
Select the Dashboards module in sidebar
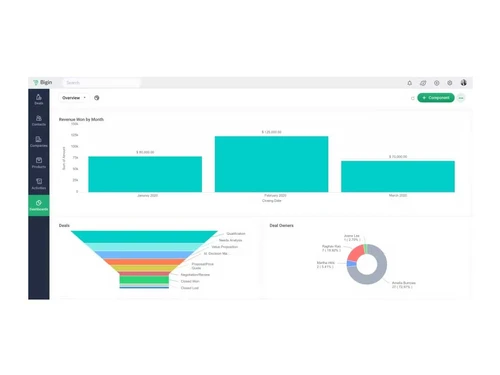point(39,205)
